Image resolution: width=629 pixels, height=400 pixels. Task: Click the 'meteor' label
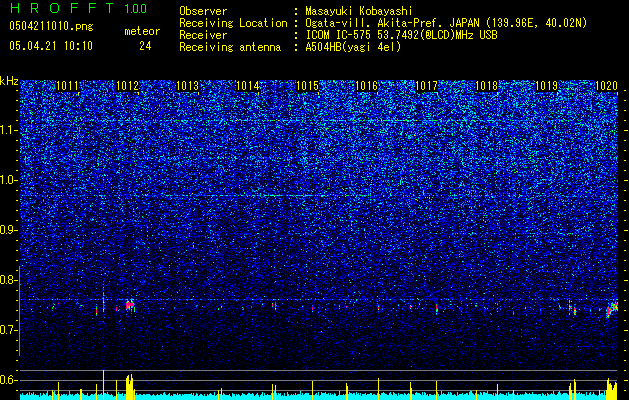(x=142, y=31)
